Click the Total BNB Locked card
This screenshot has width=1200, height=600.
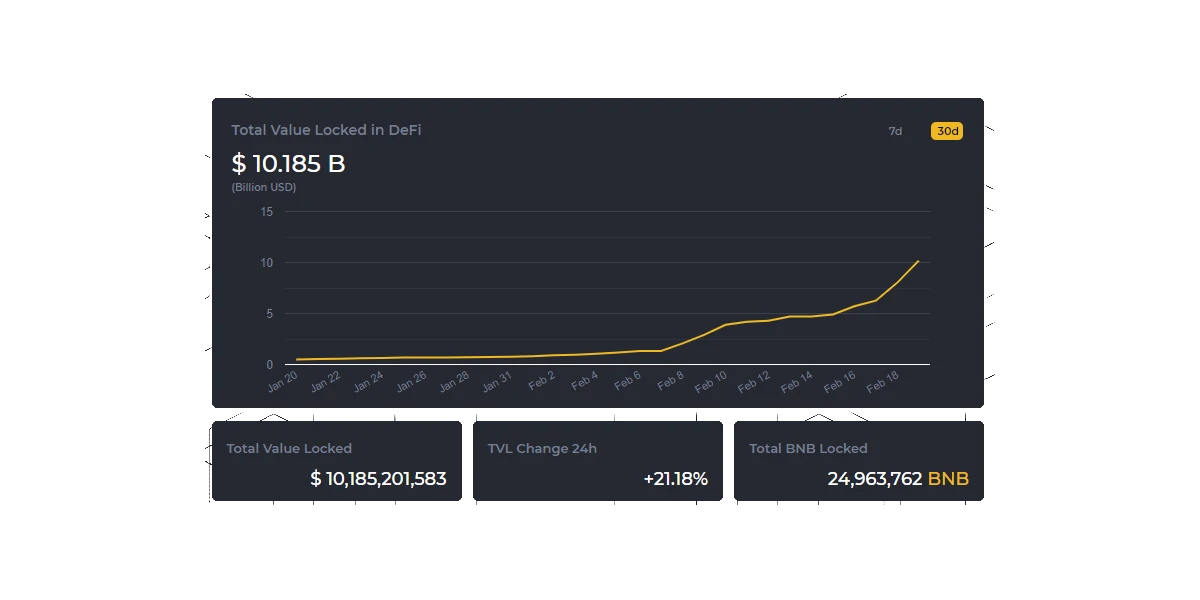(859, 461)
